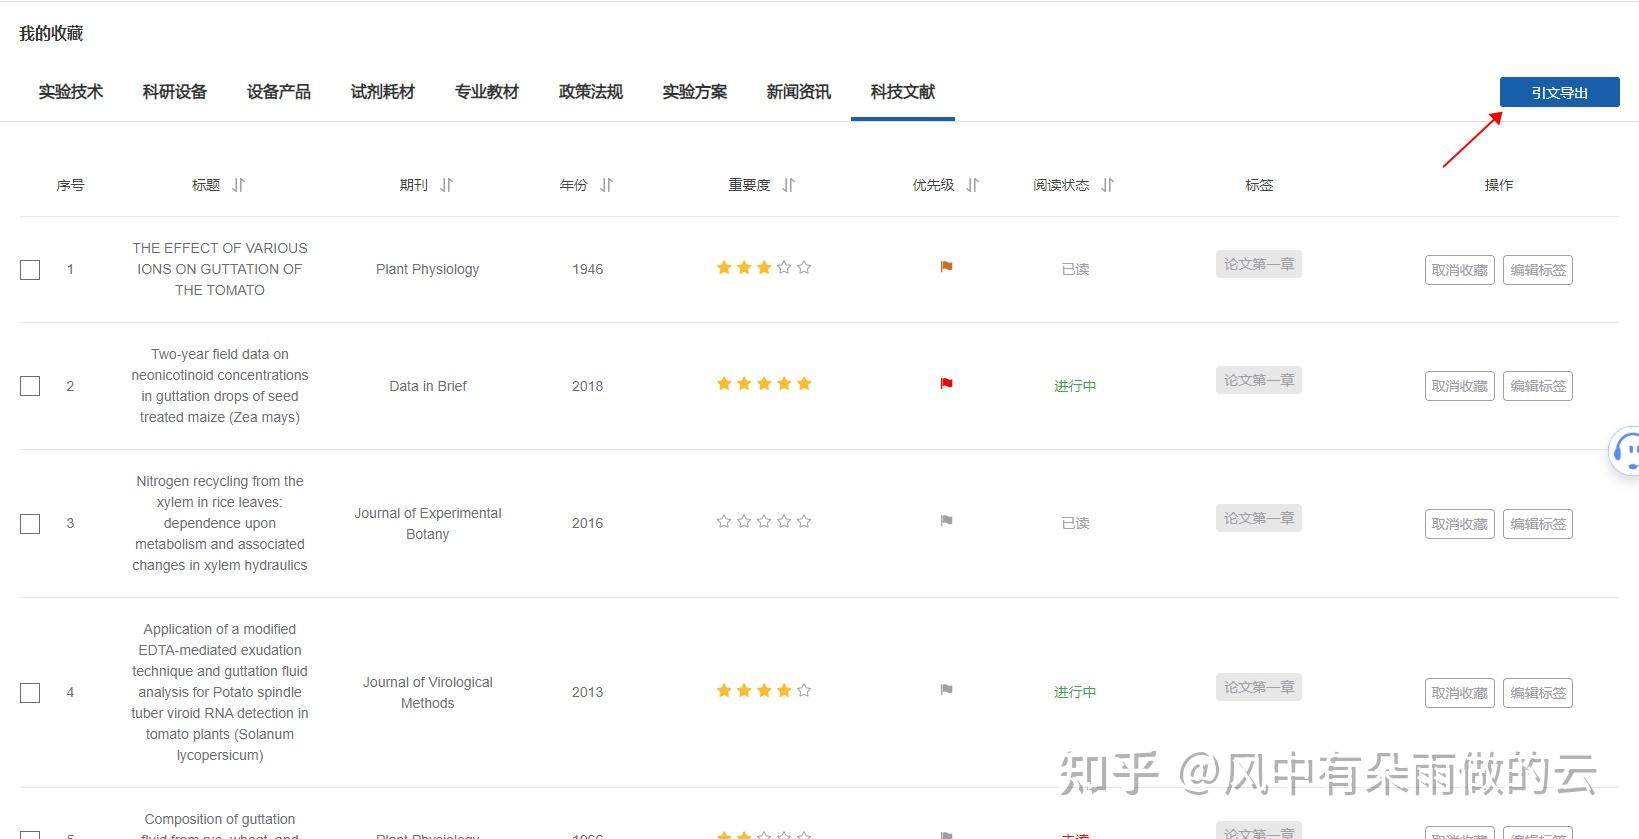
Task: Click the first star of the Data in Brief paper
Action: click(x=724, y=384)
